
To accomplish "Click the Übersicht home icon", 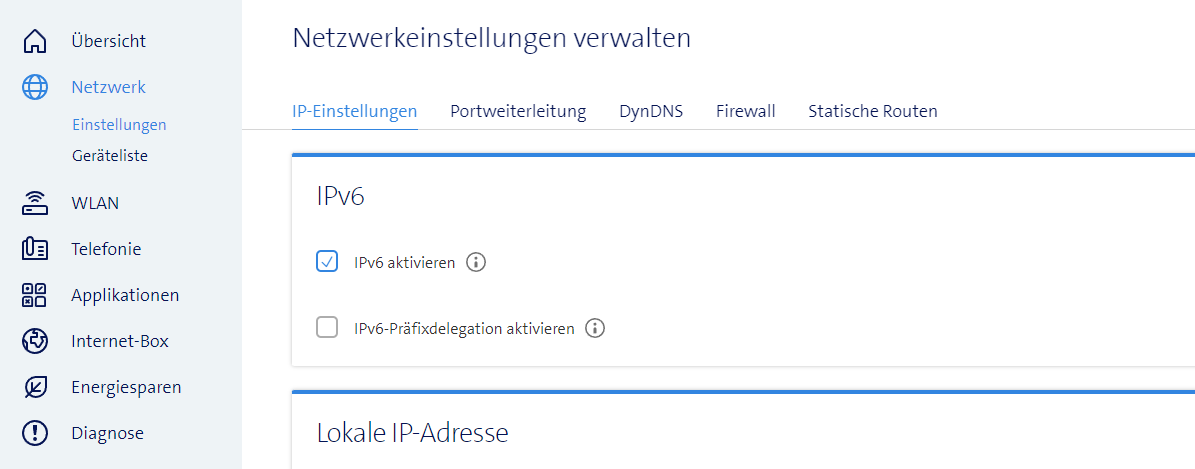I will click(35, 41).
